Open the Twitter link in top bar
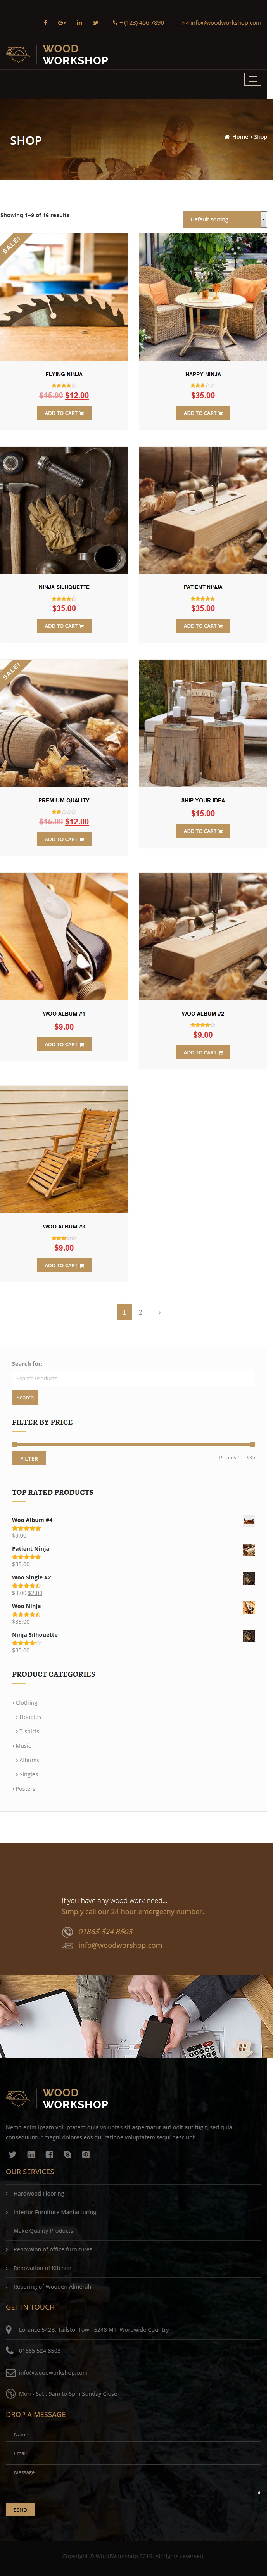This screenshot has width=273, height=2576. pyautogui.click(x=96, y=22)
